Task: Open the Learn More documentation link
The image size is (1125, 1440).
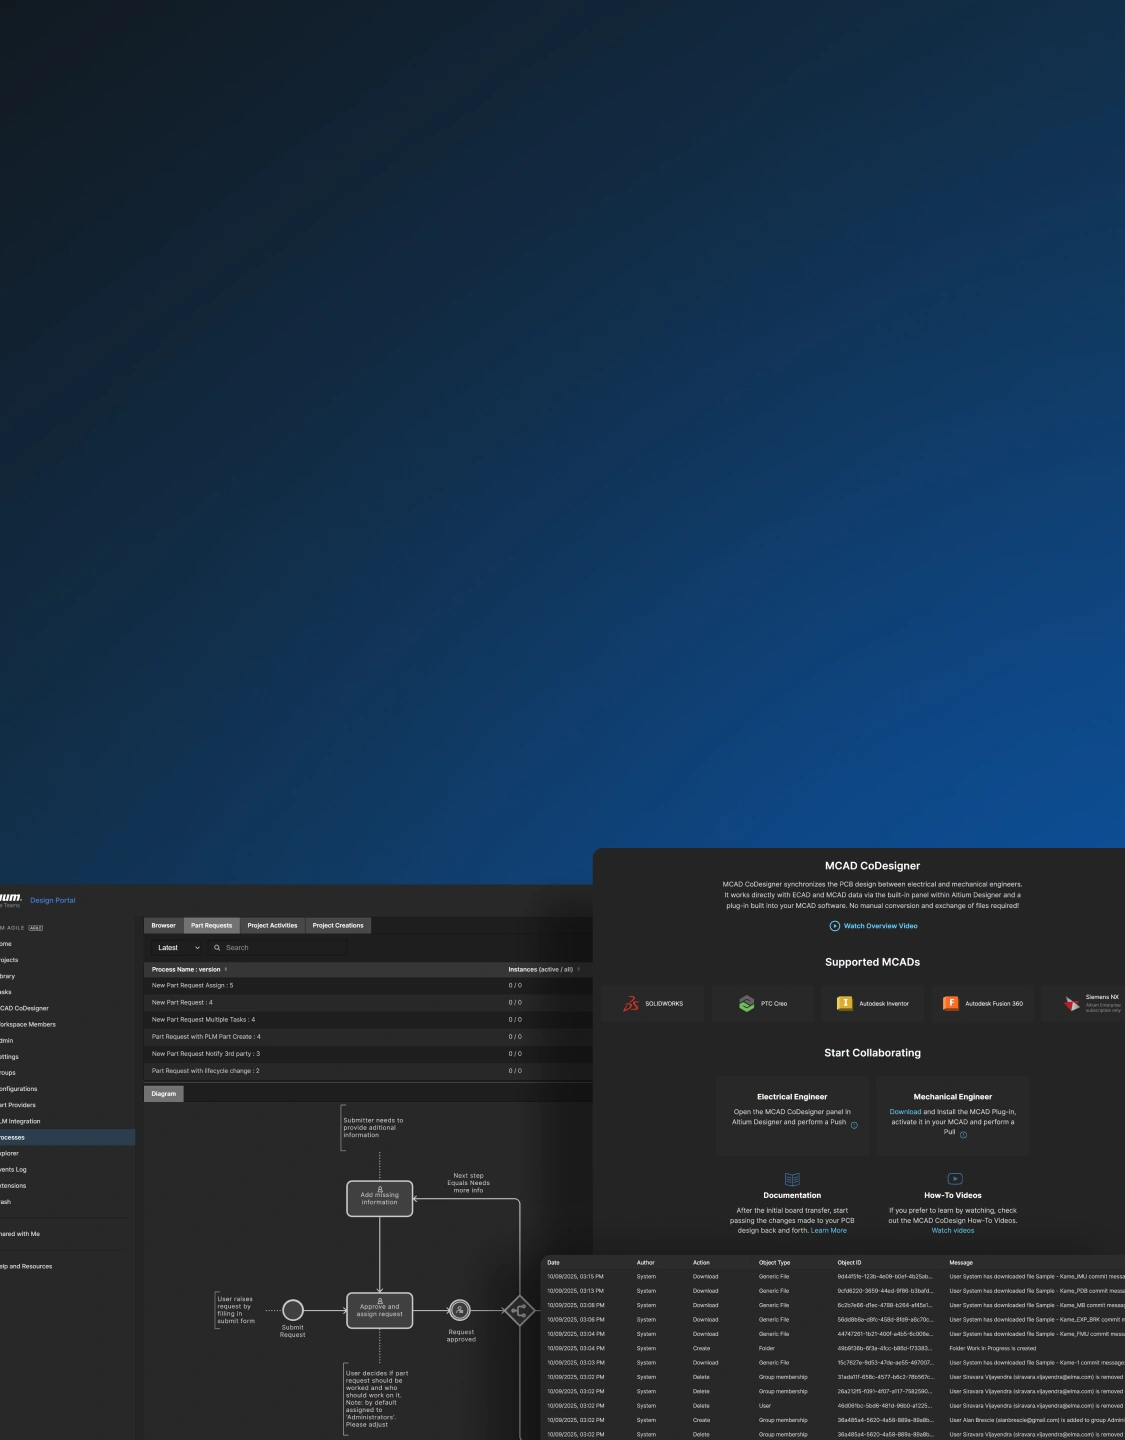Action: [828, 1231]
